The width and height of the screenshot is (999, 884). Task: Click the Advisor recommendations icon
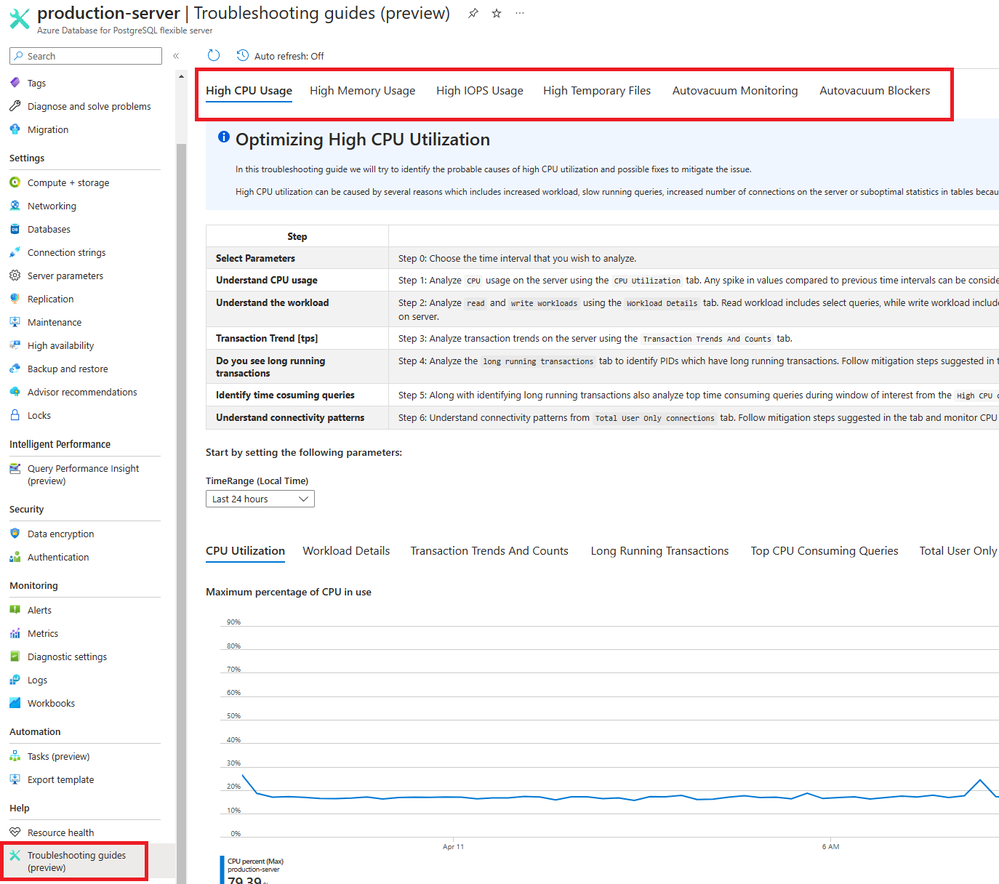15,392
